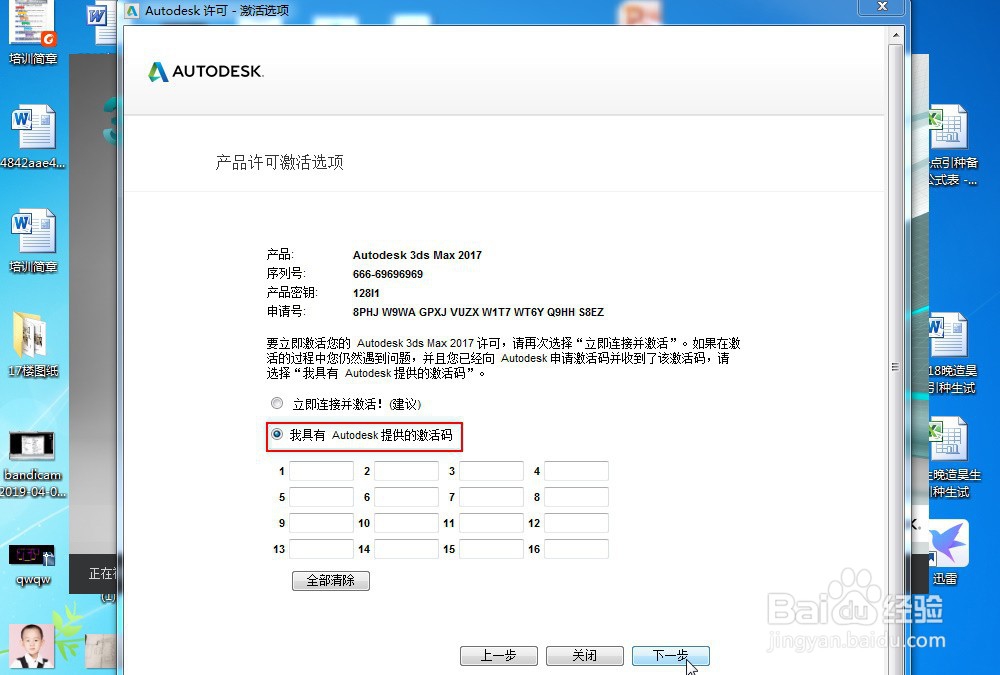Select 点引种备 Excel file desktop icon
The image size is (1000, 675).
pos(951,145)
